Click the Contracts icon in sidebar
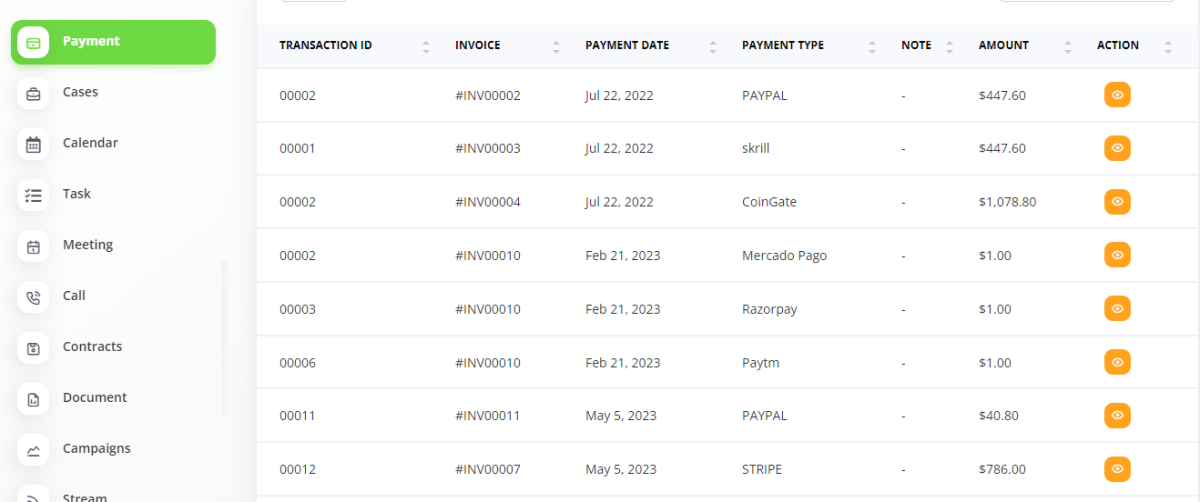Image resolution: width=1200 pixels, height=502 pixels. click(x=33, y=348)
